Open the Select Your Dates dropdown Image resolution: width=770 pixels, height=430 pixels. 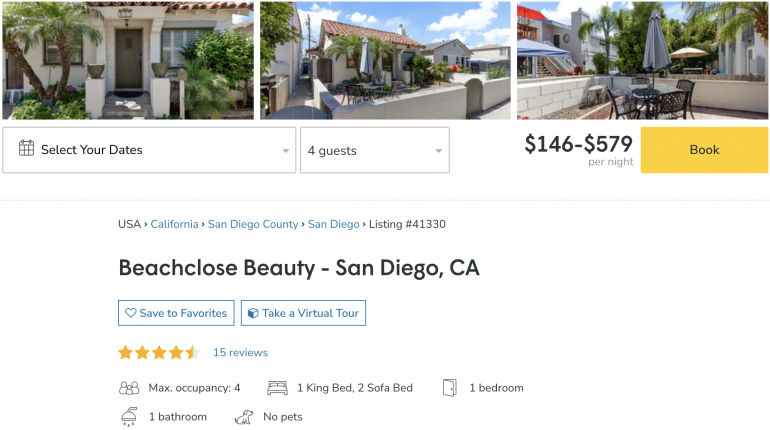click(149, 150)
